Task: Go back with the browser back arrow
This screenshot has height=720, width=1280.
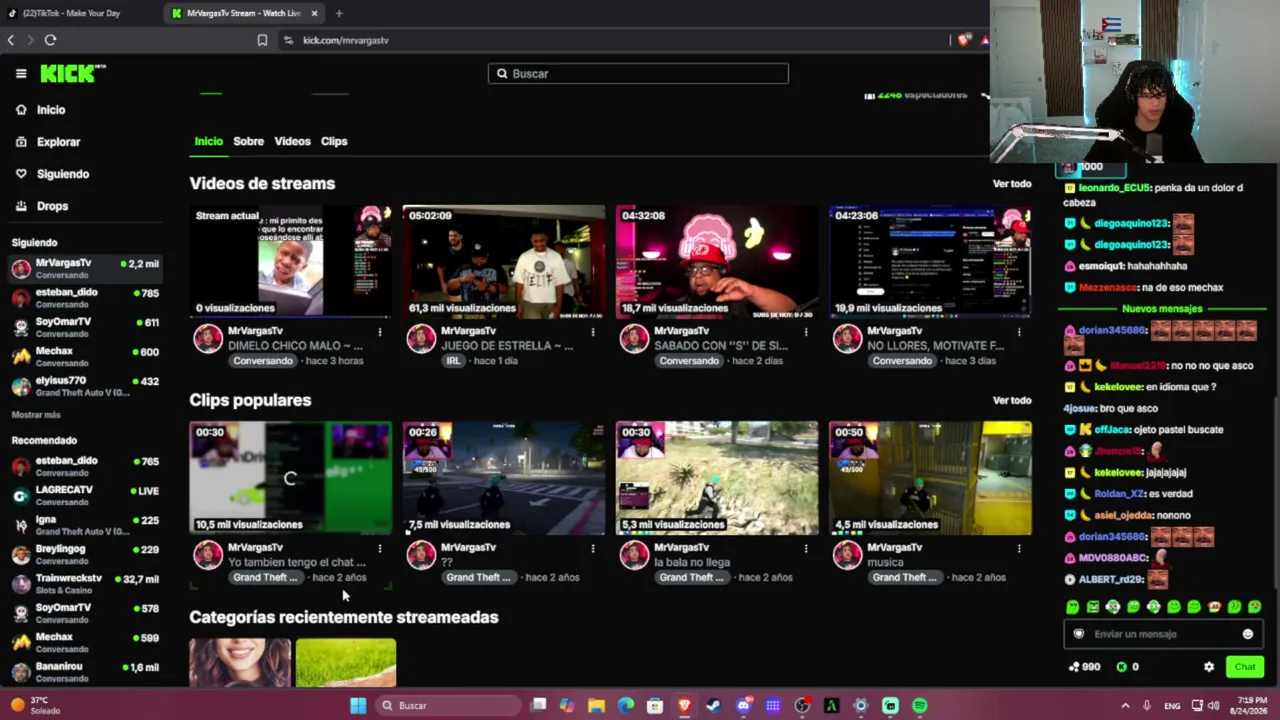Action: point(11,40)
